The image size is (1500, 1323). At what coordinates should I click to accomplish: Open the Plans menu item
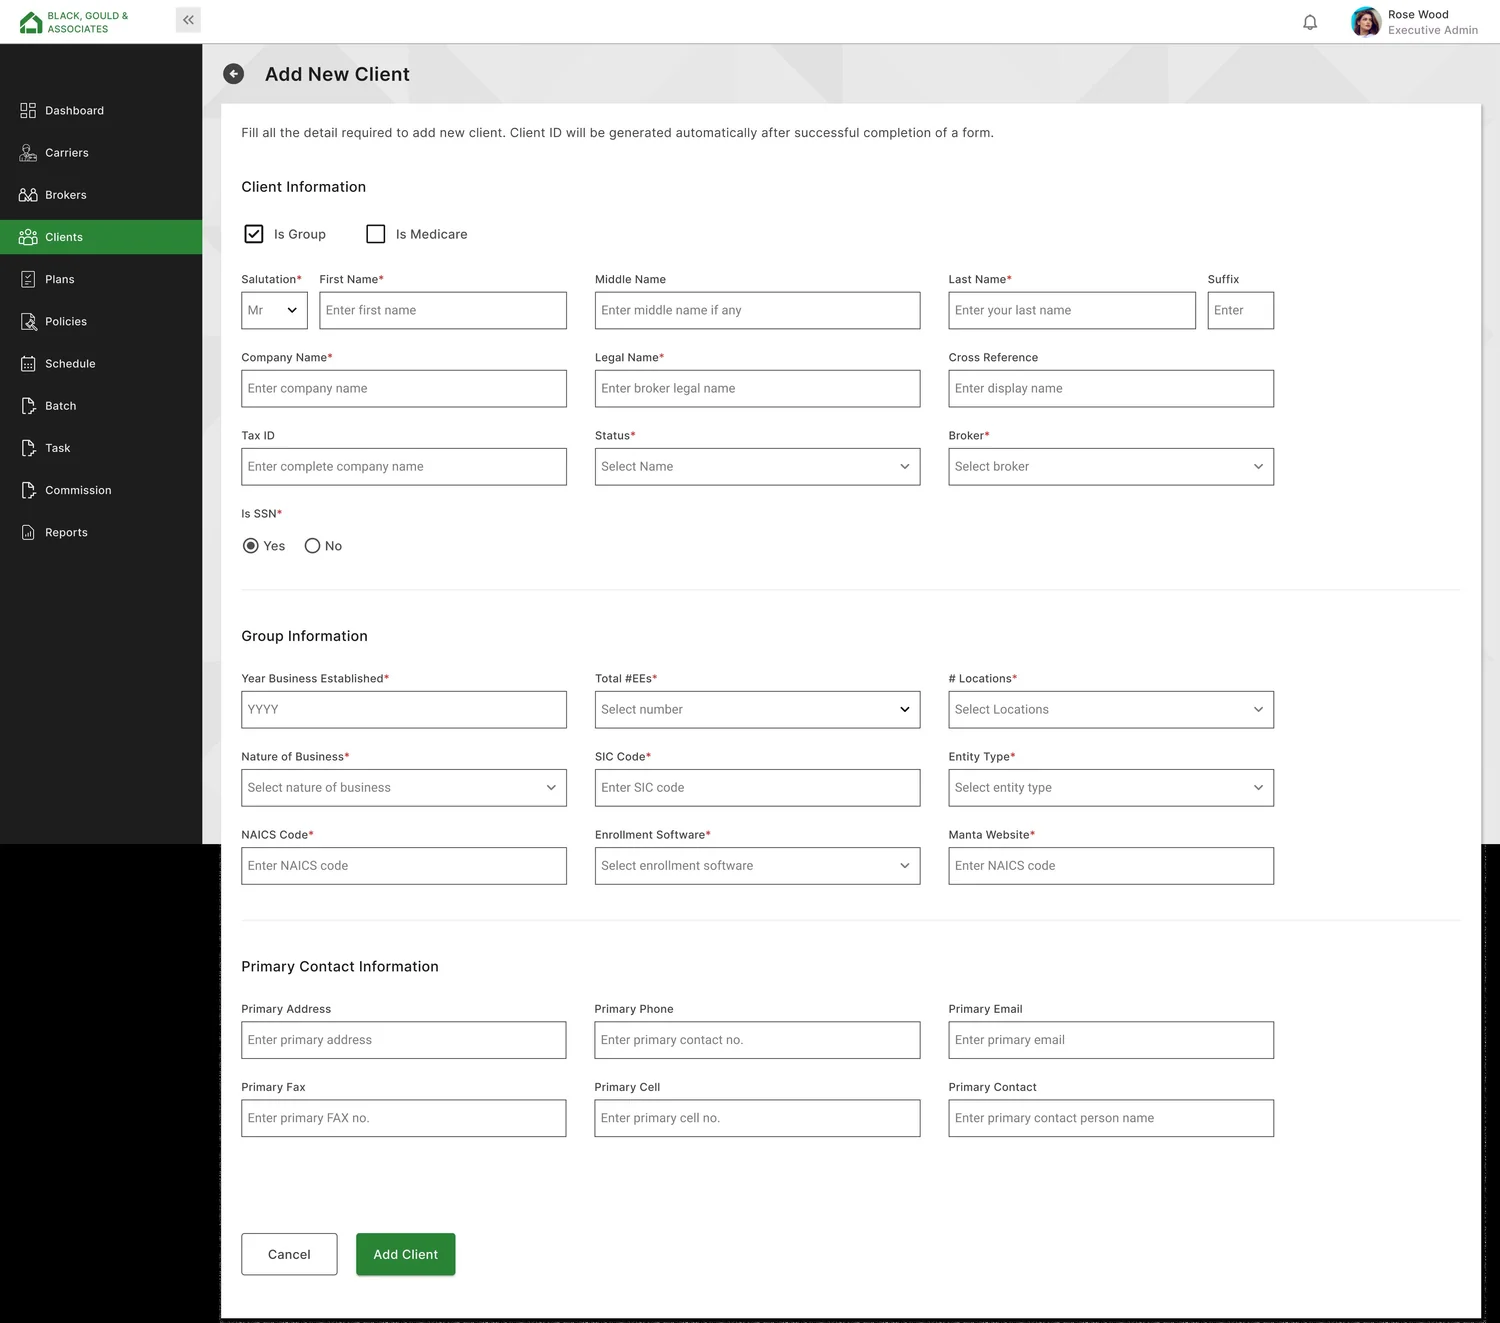click(101, 279)
